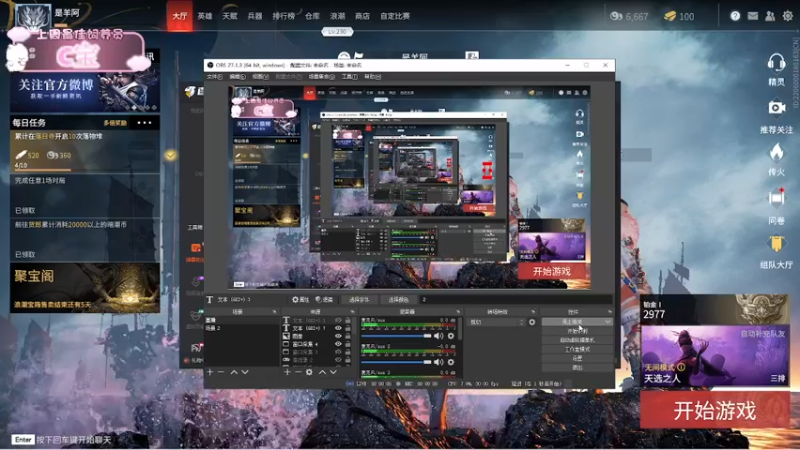The image size is (800, 450).
Task: Toggle visibility eye of 窗口采集 4 source
Action: 338,344
